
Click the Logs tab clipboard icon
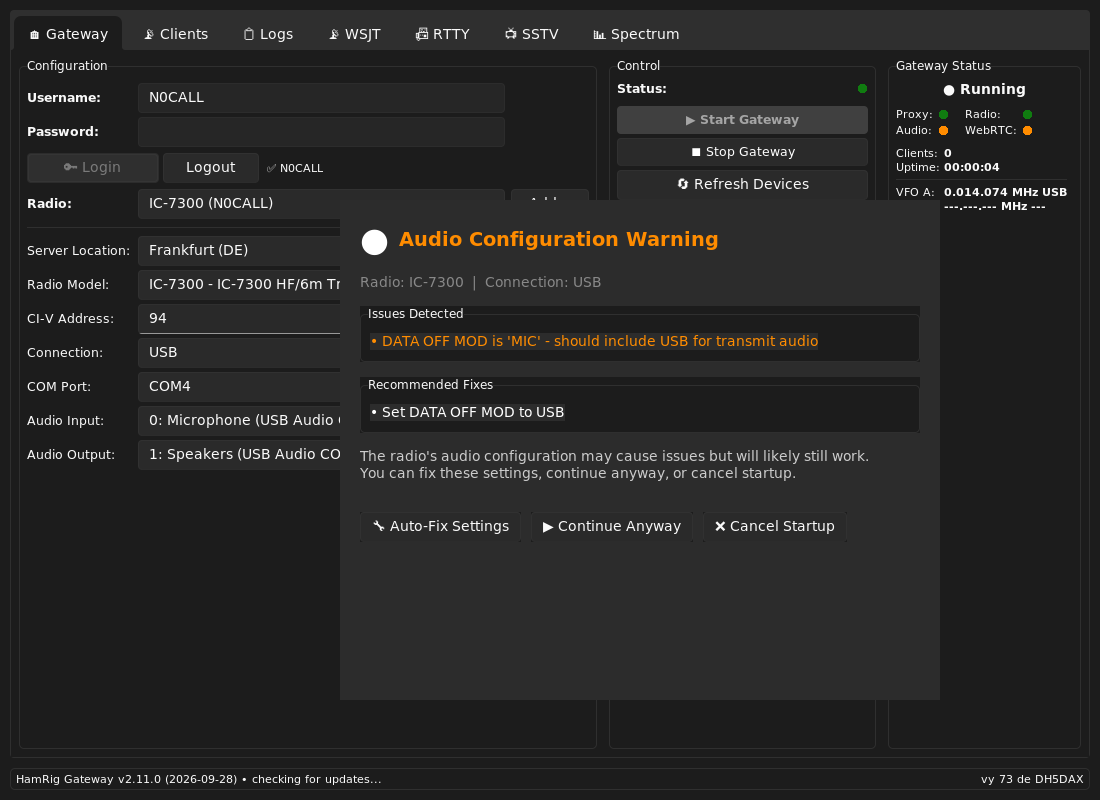point(248,34)
